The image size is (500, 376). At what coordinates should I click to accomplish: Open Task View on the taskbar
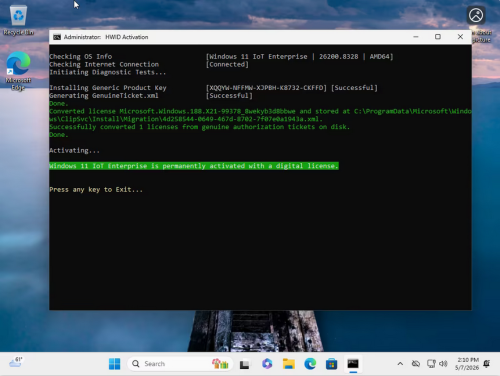click(x=245, y=364)
